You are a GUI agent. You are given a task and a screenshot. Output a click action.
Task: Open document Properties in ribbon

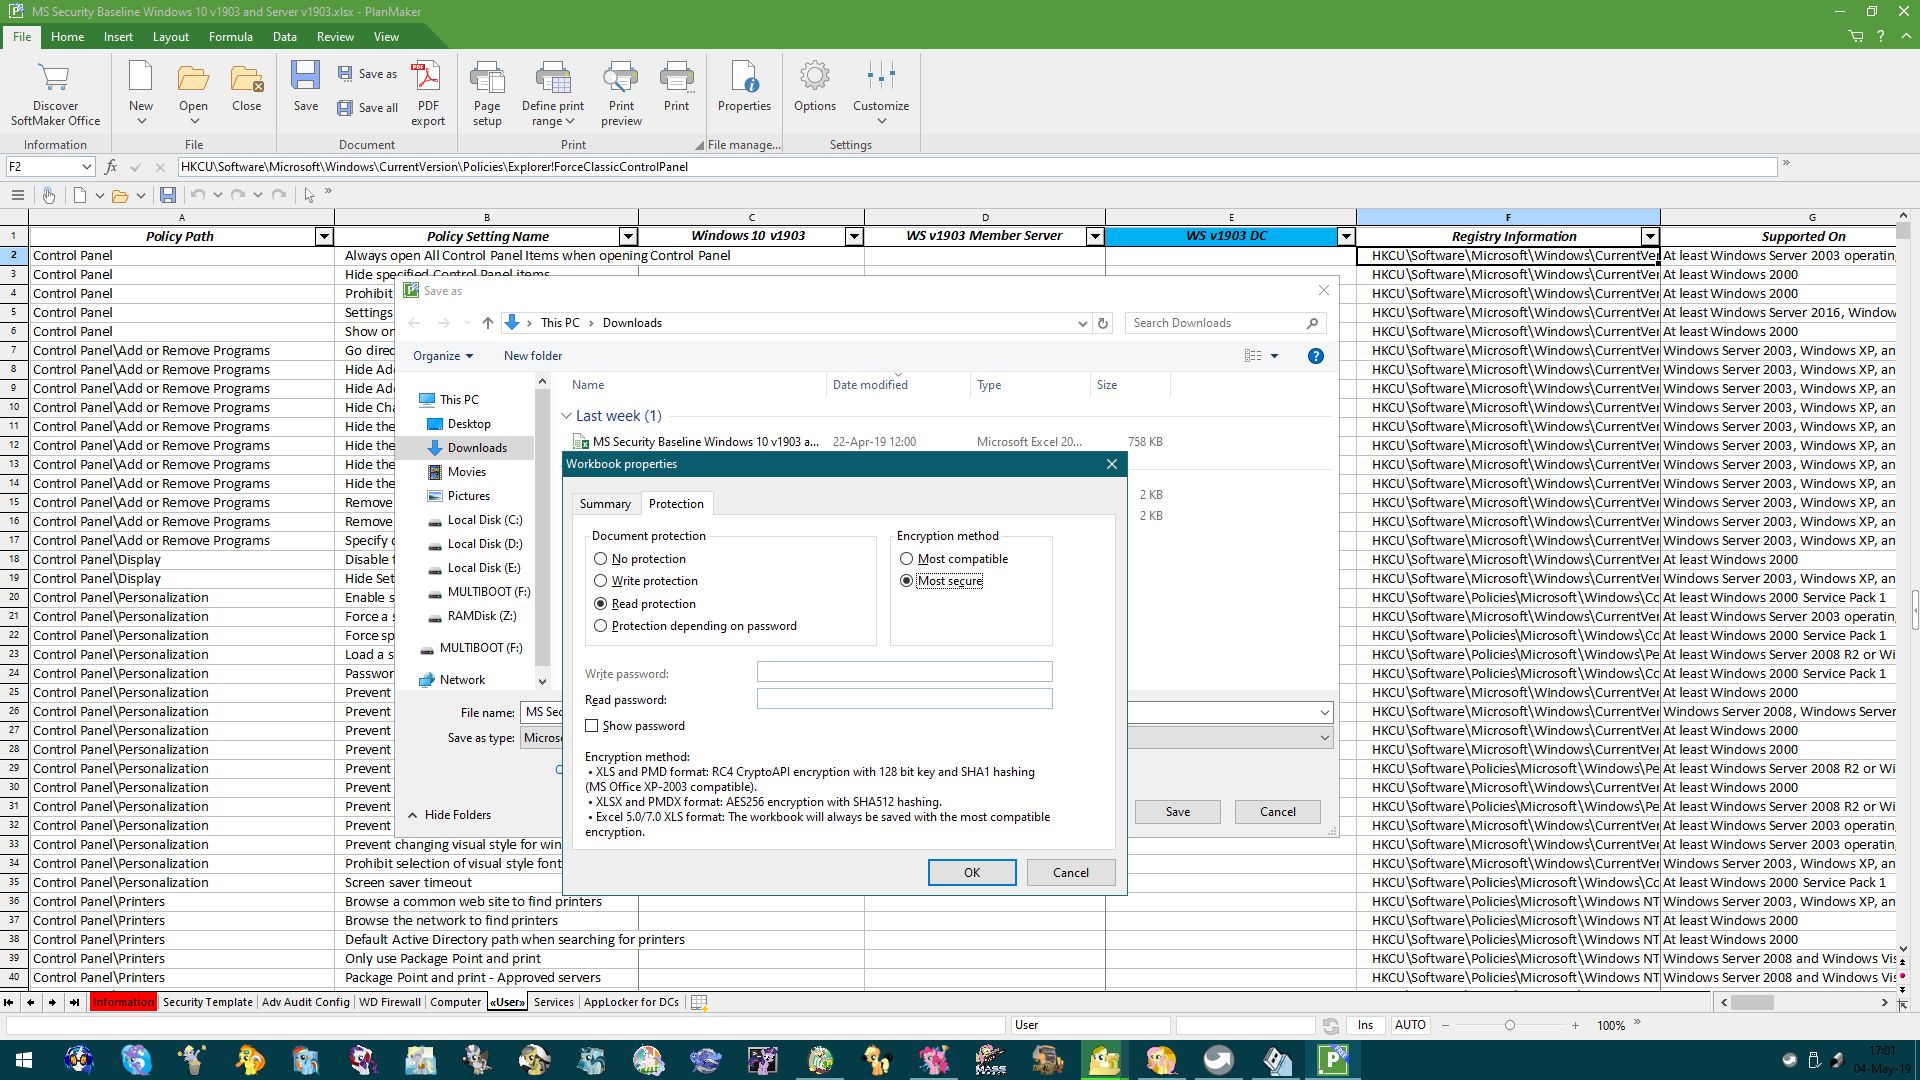[x=744, y=88]
